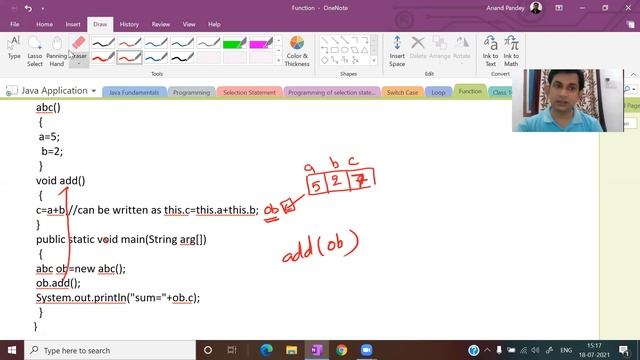Open Task View on taskbar
This screenshot has width=640, height=360.
tap(232, 350)
